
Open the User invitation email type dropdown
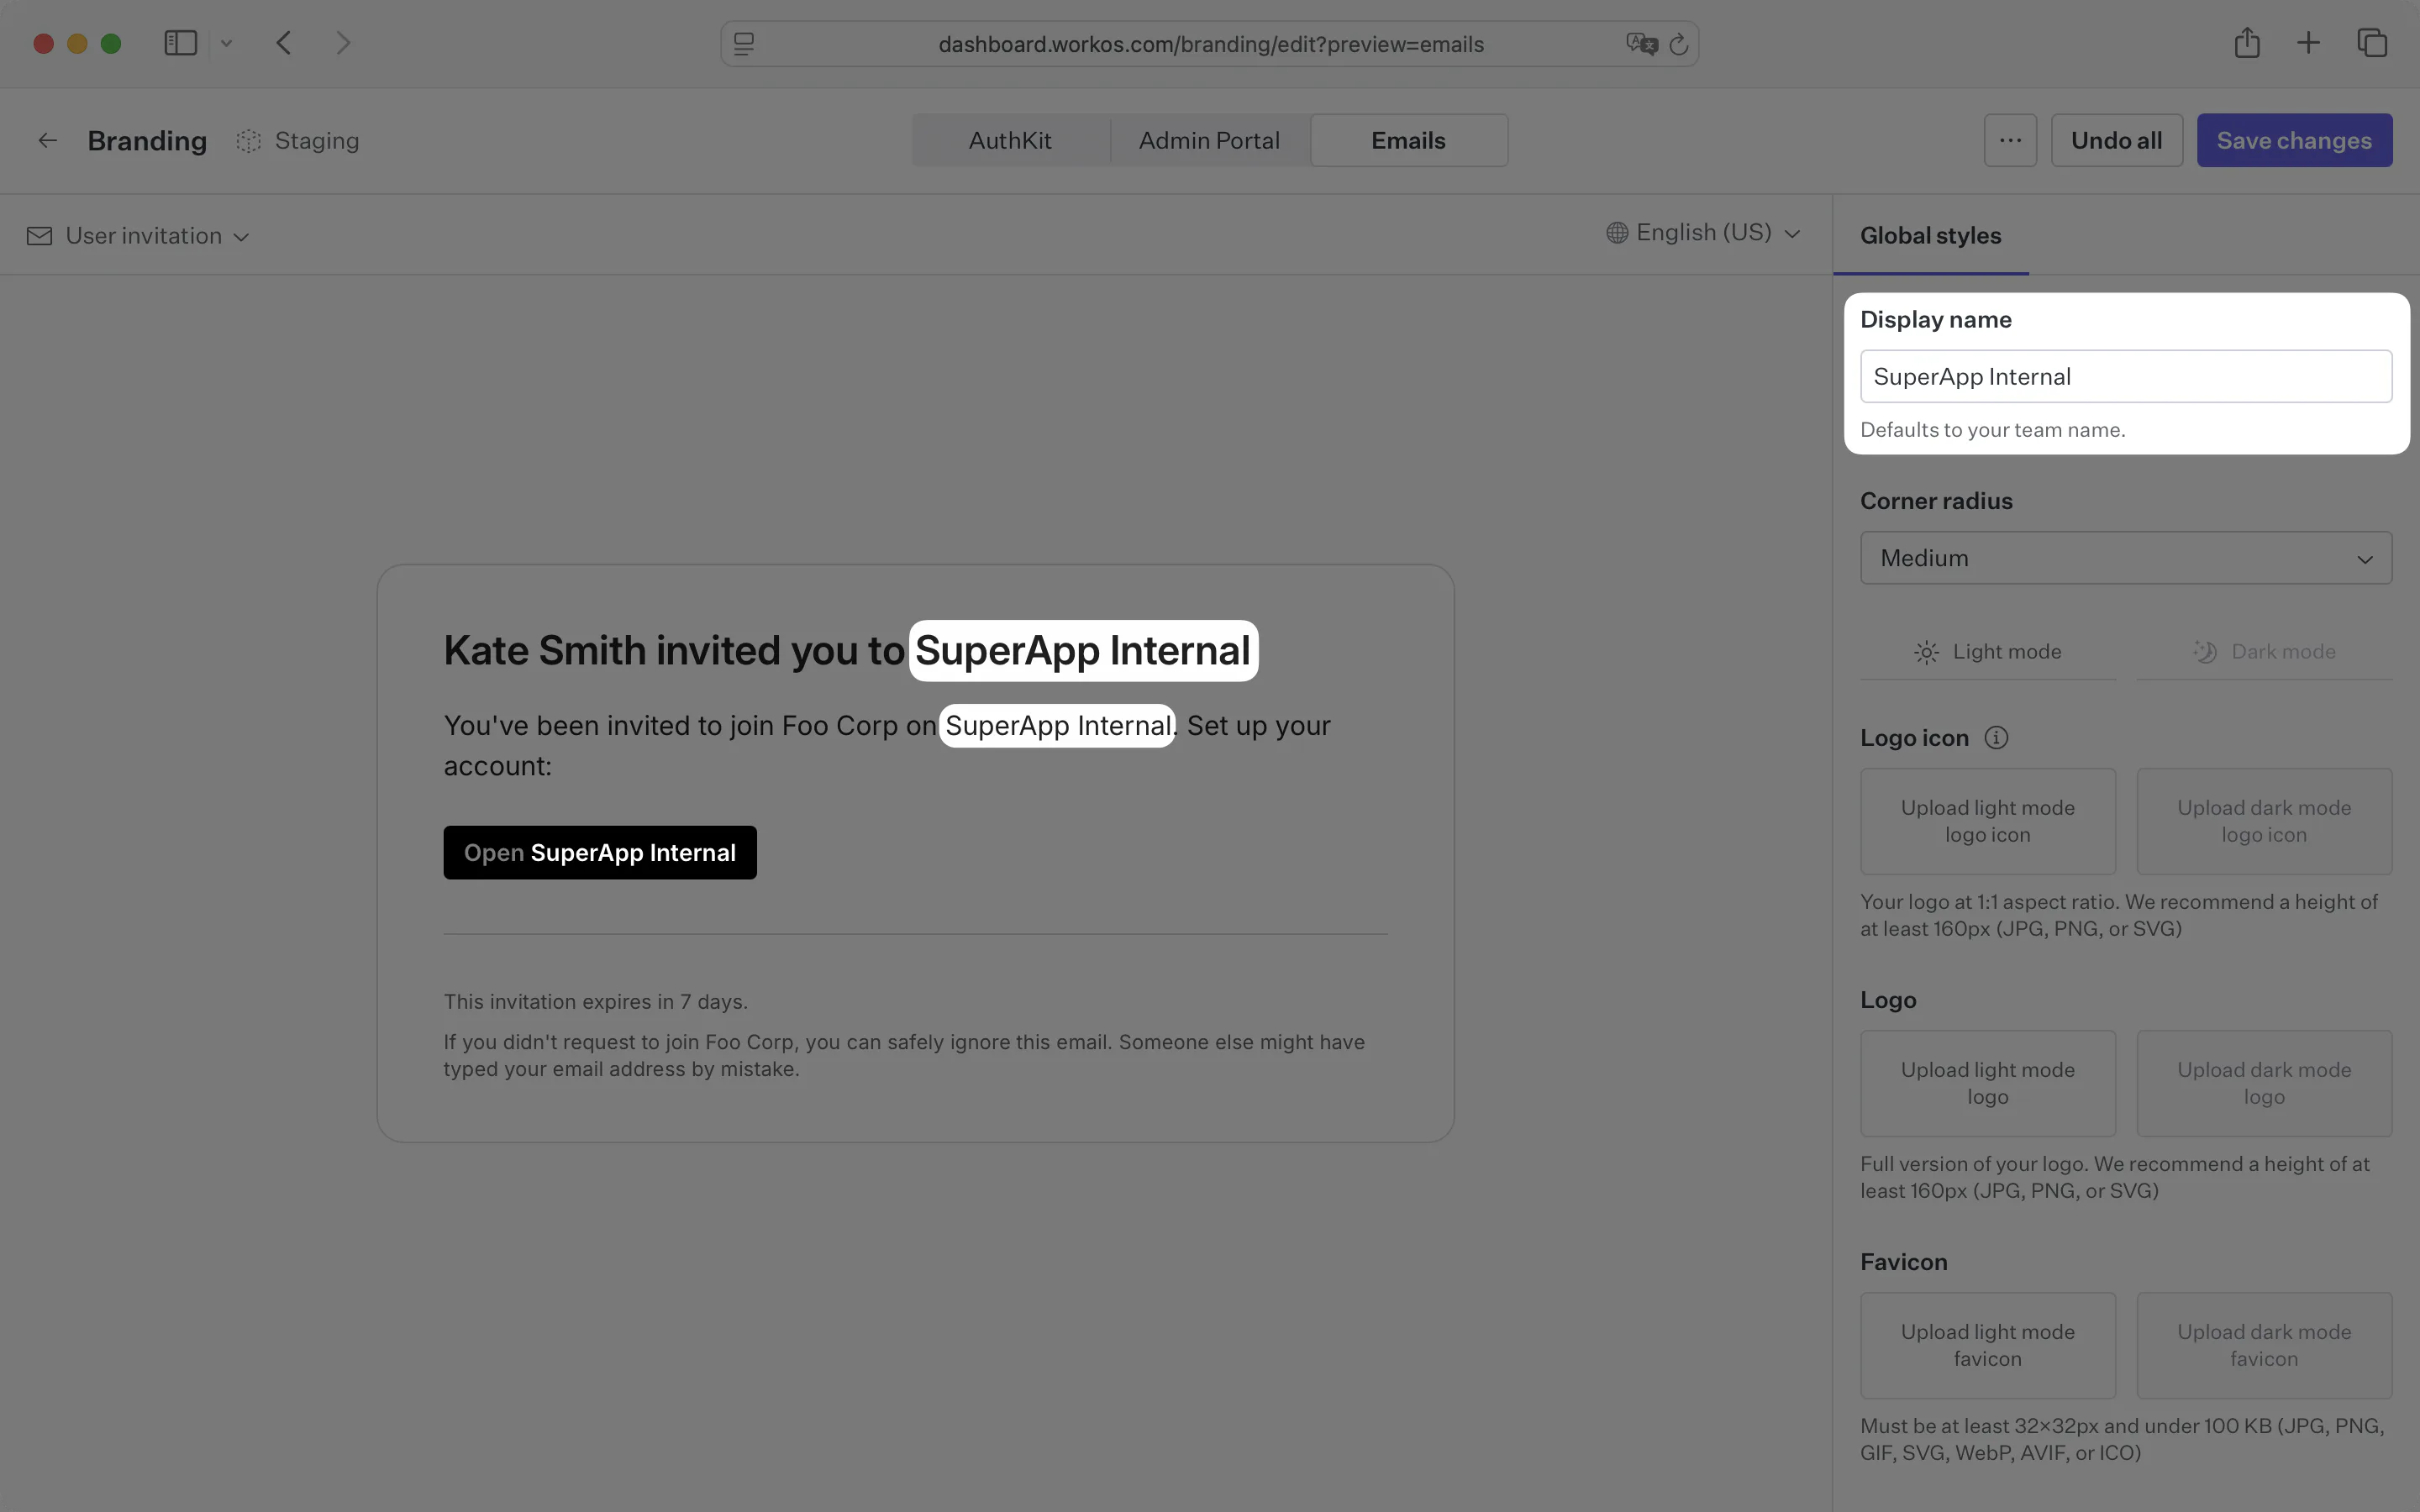pos(138,236)
